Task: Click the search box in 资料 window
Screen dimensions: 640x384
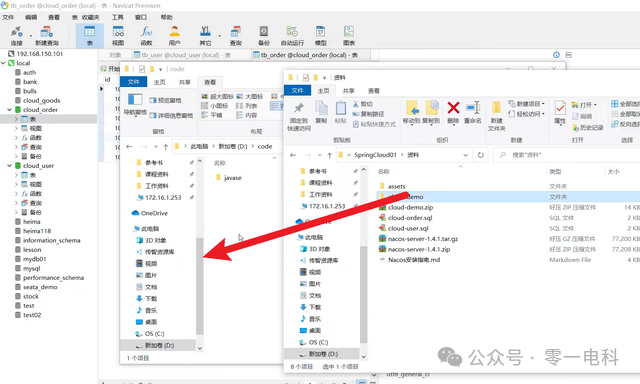Action: tap(567, 155)
